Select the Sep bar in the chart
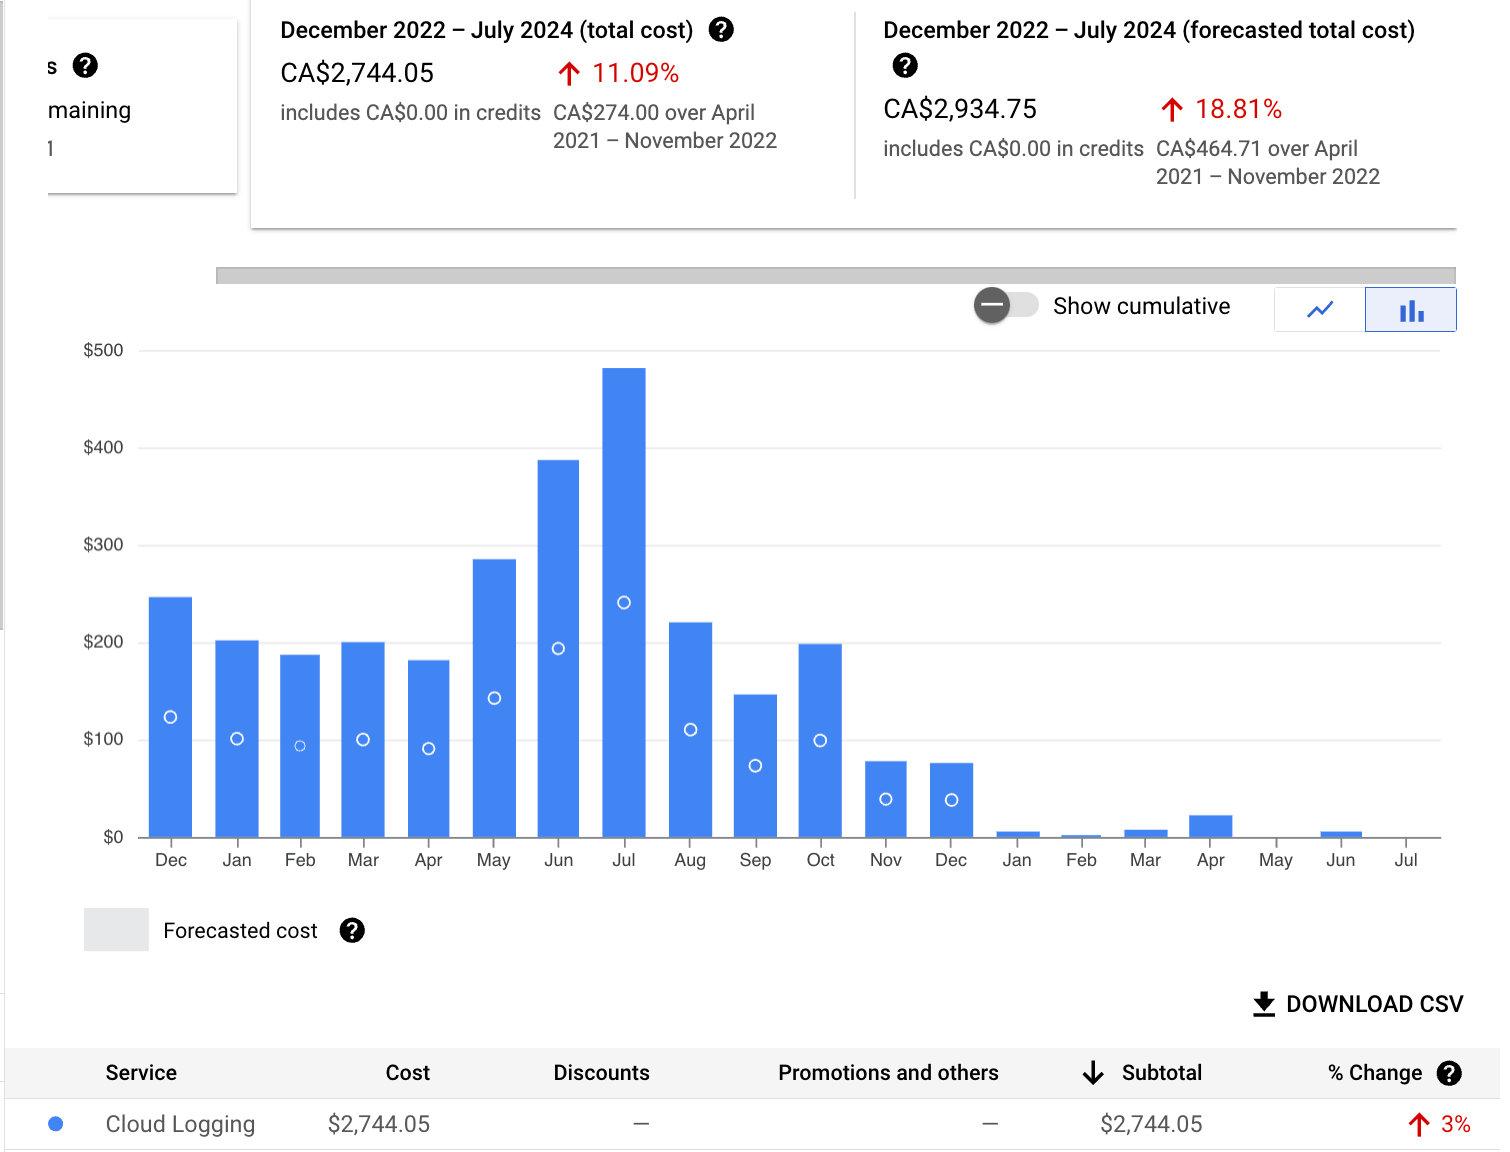The height and width of the screenshot is (1152, 1510). pos(755,766)
